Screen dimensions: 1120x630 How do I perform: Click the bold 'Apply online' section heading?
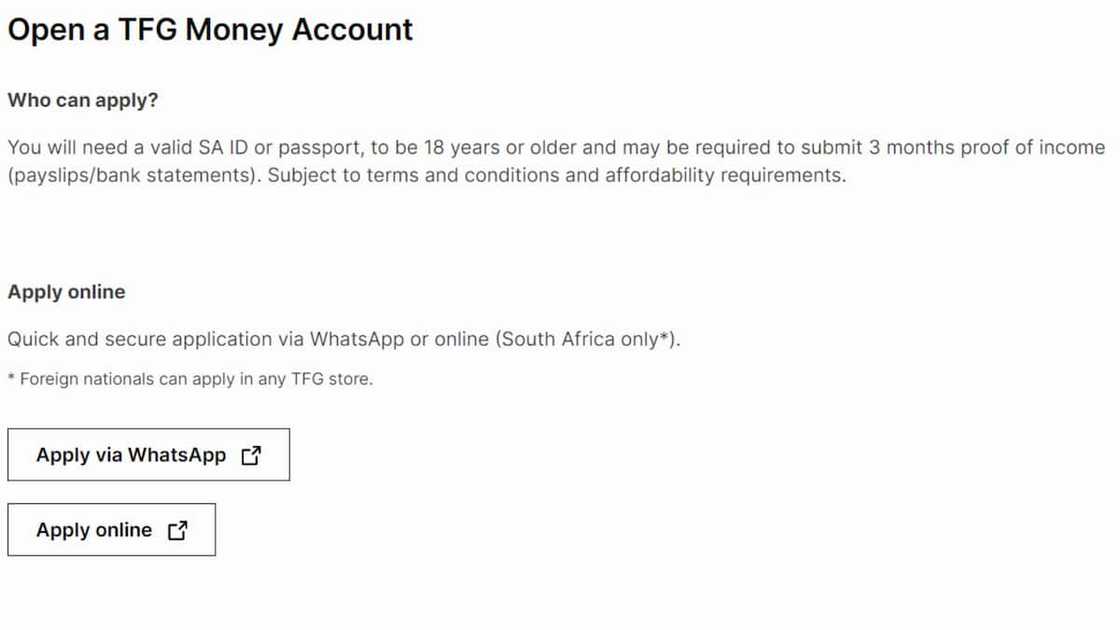[66, 292]
